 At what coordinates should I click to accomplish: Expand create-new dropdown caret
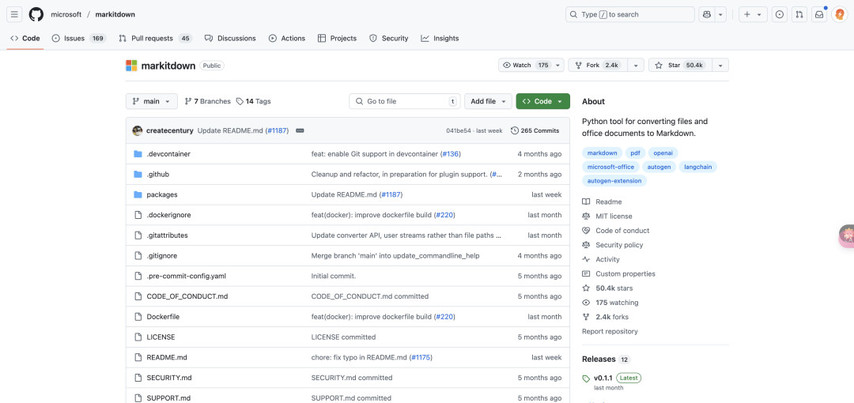point(759,15)
